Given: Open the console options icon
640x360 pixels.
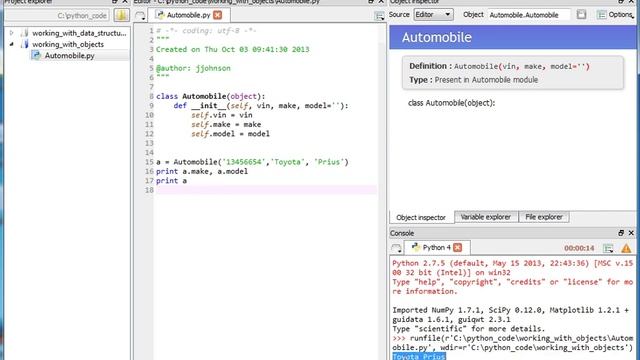Looking at the screenshot, I should pyautogui.click(x=608, y=248).
